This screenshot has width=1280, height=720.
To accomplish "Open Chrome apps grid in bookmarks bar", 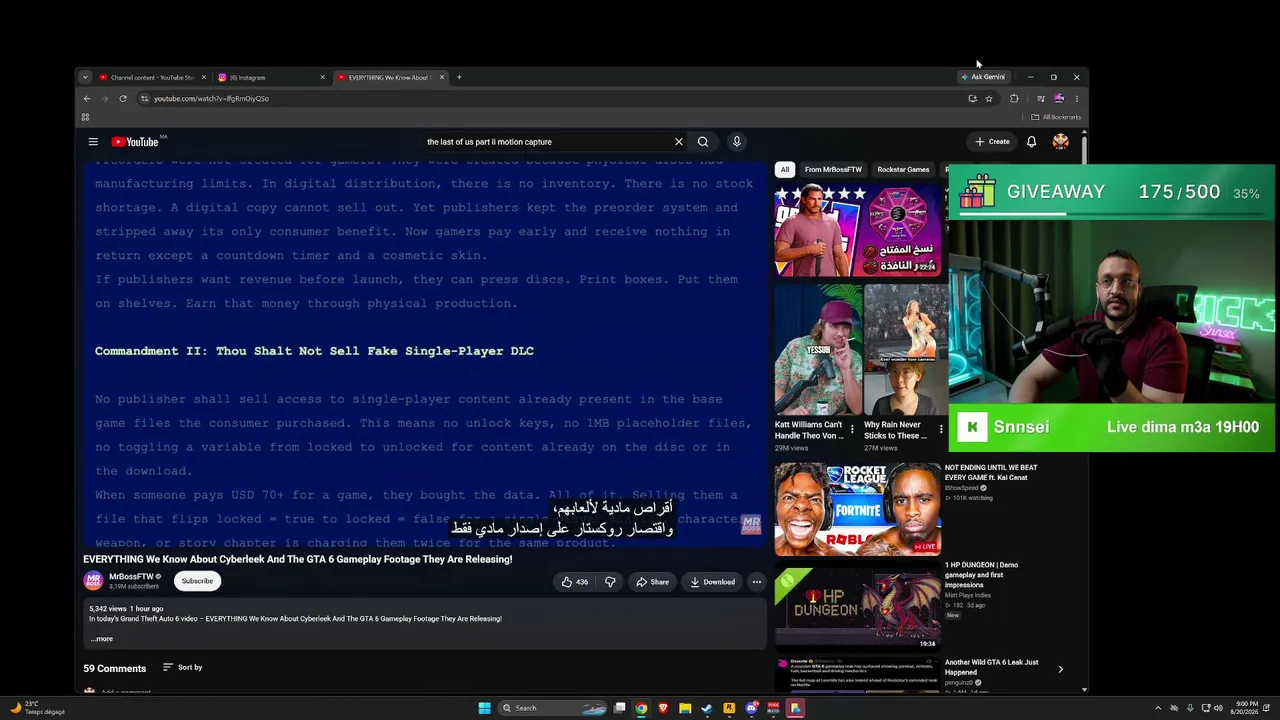I will (x=85, y=117).
